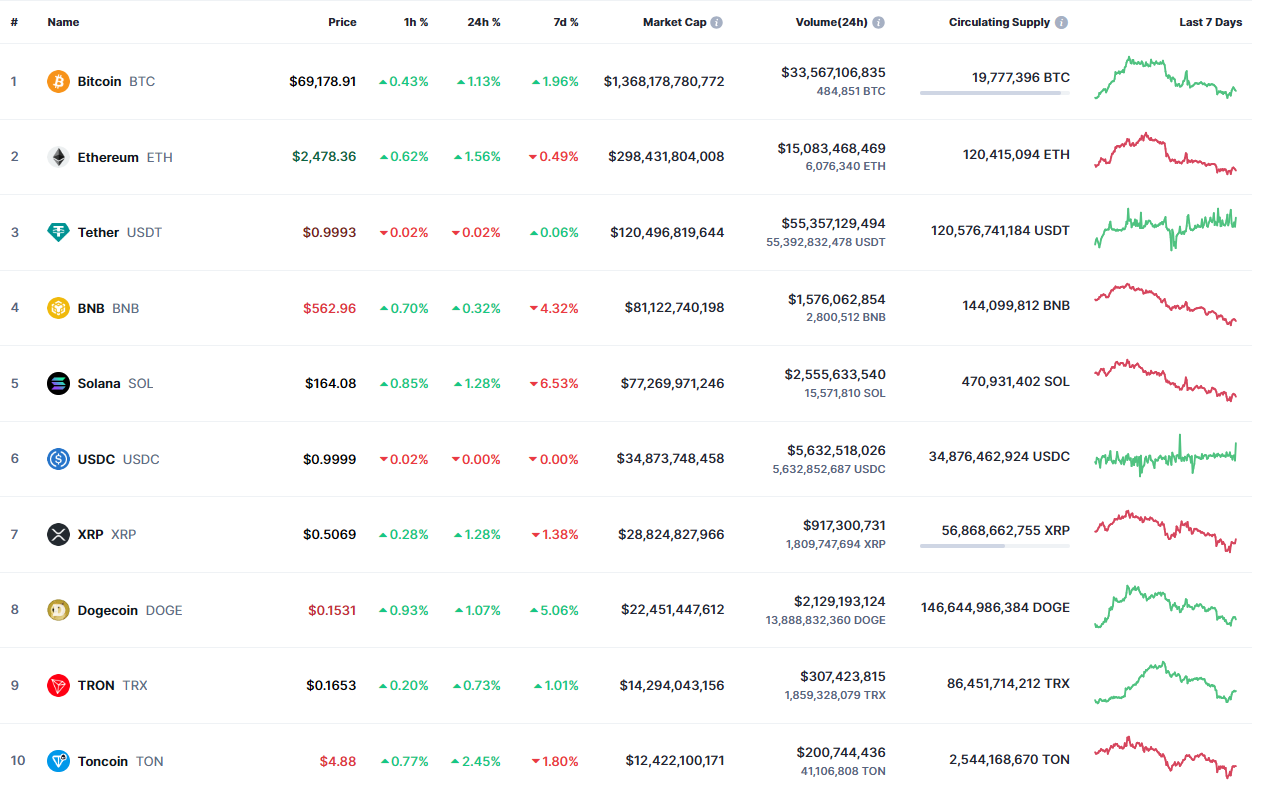Open BNB 7-day sparkline chart
The height and width of the screenshot is (799, 1270).
(1166, 304)
